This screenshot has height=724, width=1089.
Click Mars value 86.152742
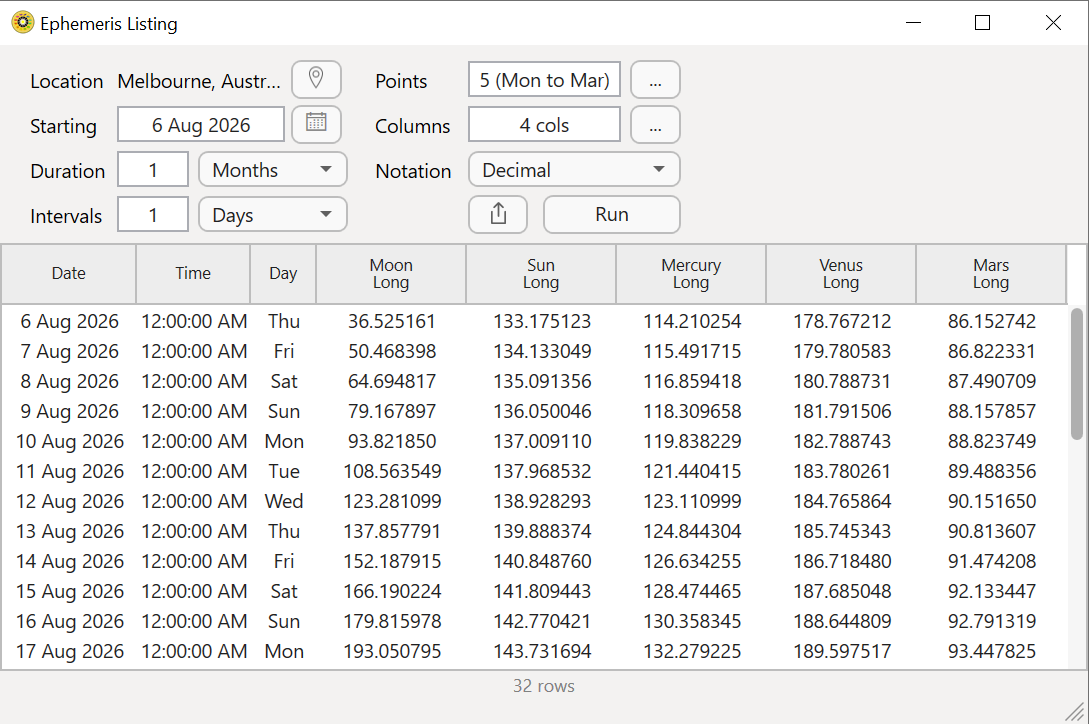point(992,321)
